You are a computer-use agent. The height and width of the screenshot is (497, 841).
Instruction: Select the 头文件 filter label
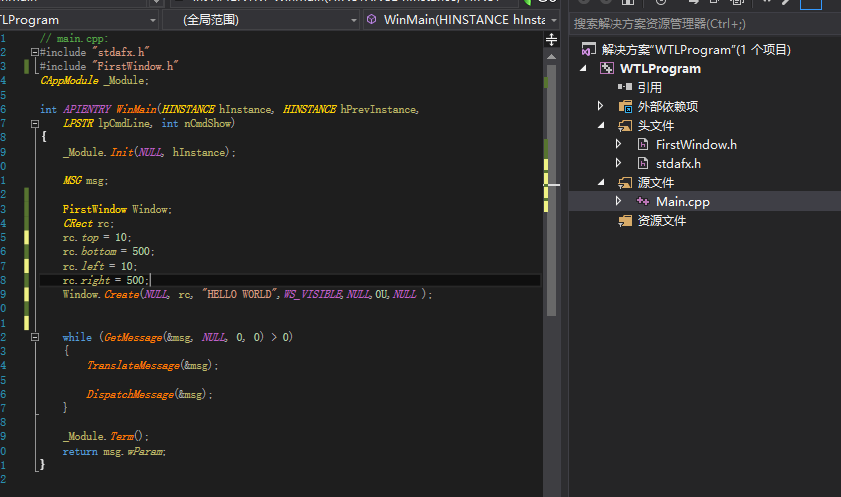click(655, 125)
